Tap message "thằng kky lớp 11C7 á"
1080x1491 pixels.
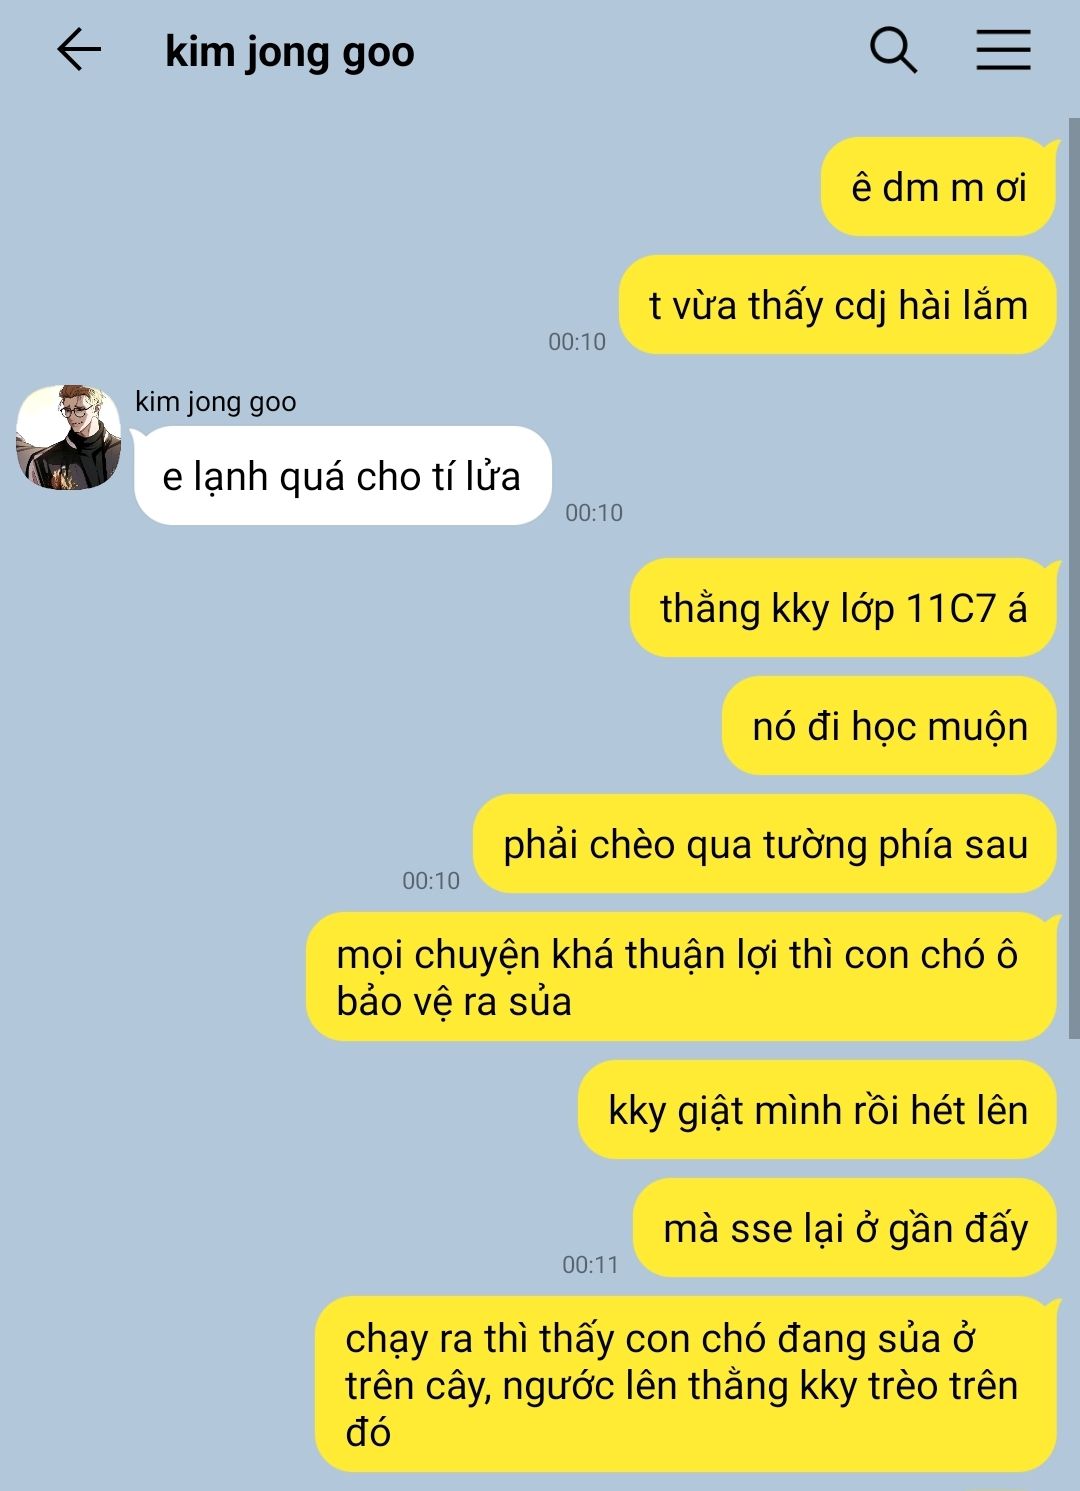click(x=843, y=608)
